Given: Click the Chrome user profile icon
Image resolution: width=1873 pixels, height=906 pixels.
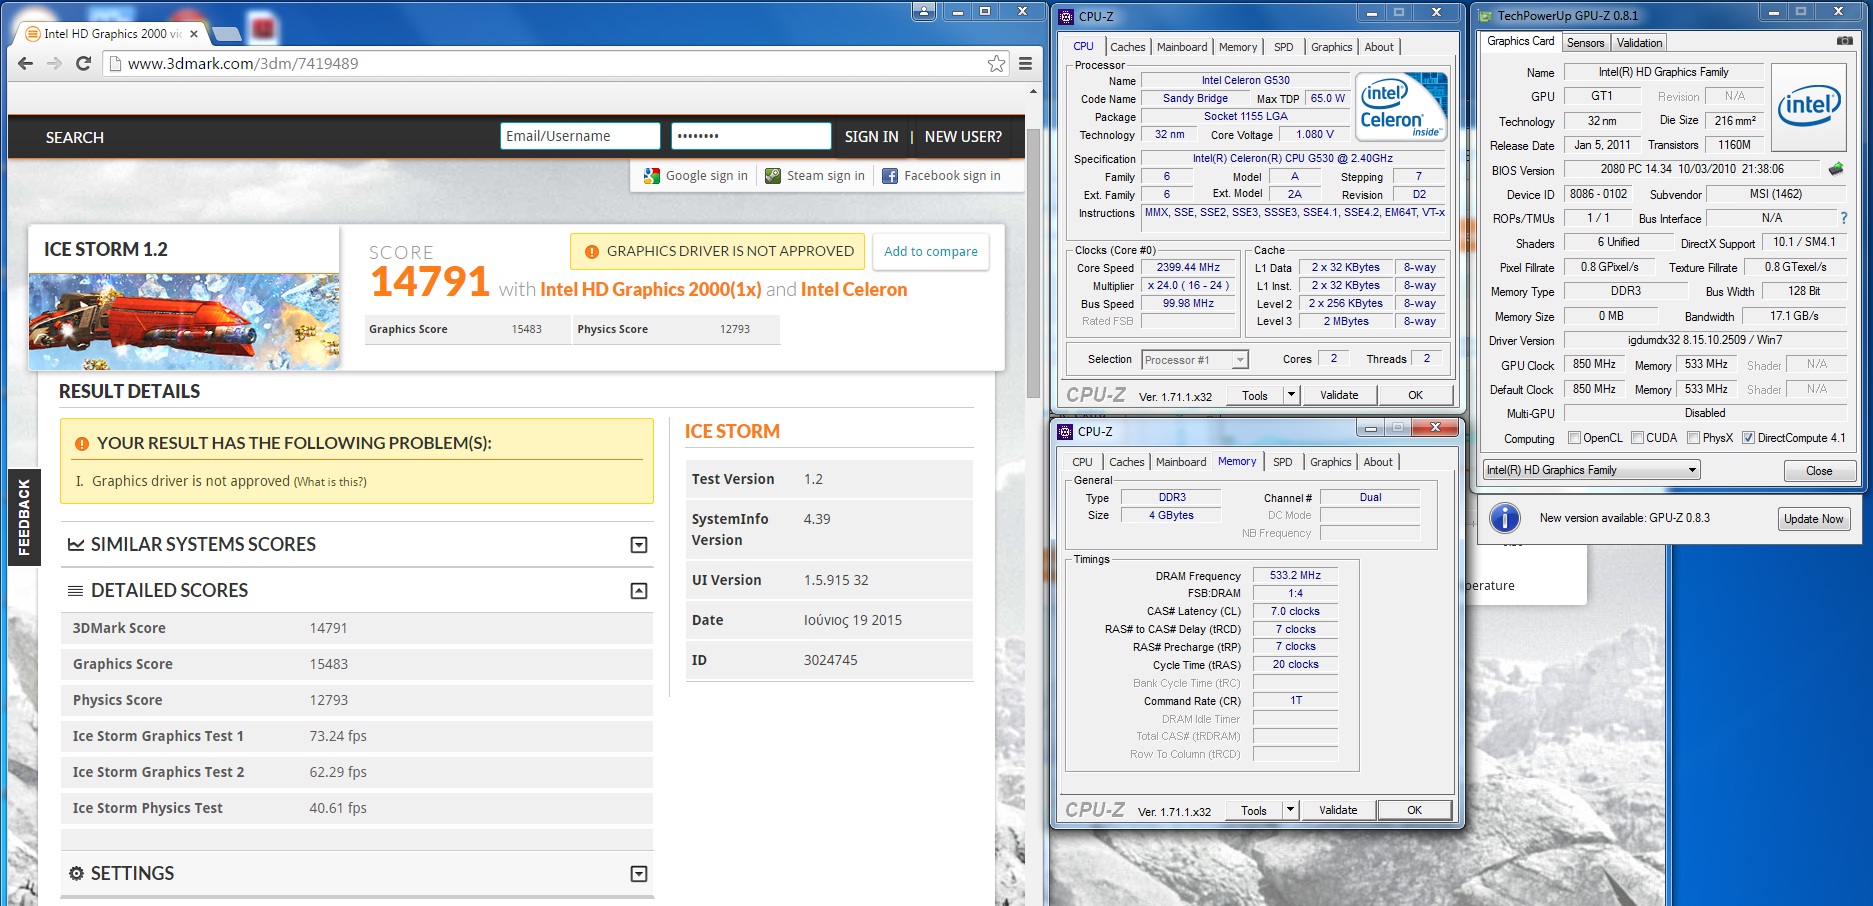Looking at the screenshot, I should tap(924, 11).
